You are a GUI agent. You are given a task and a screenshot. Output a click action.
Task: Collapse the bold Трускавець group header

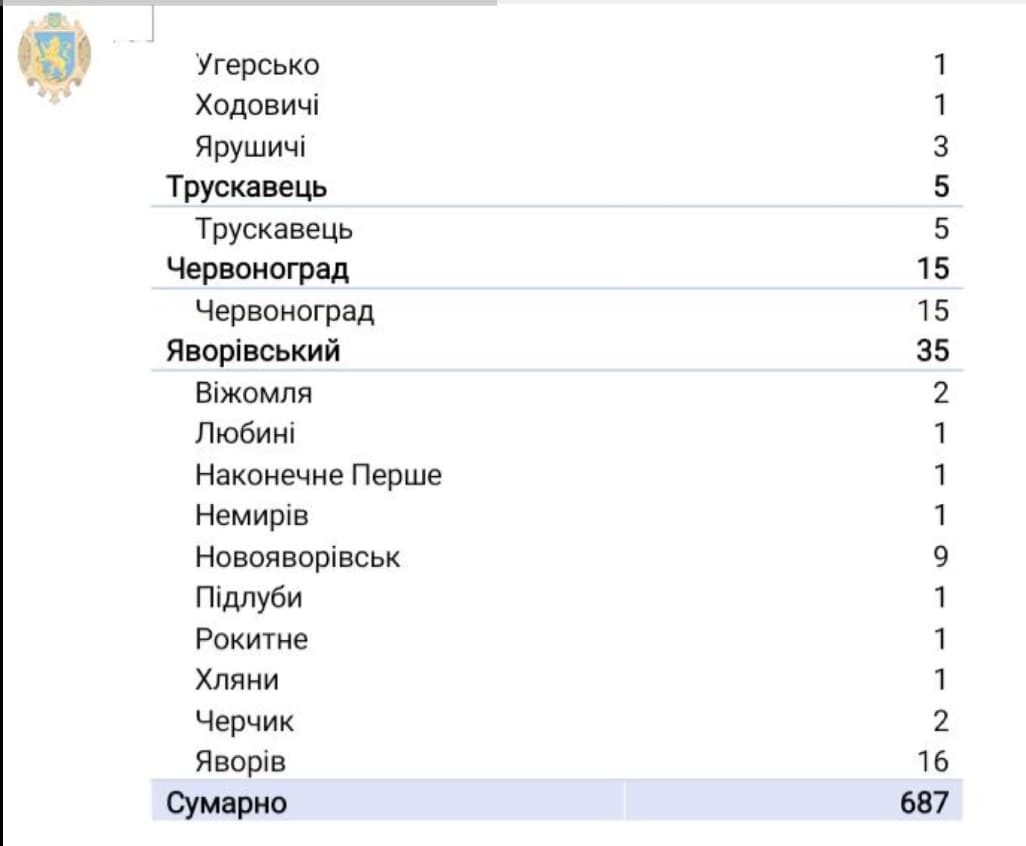[x=247, y=187]
